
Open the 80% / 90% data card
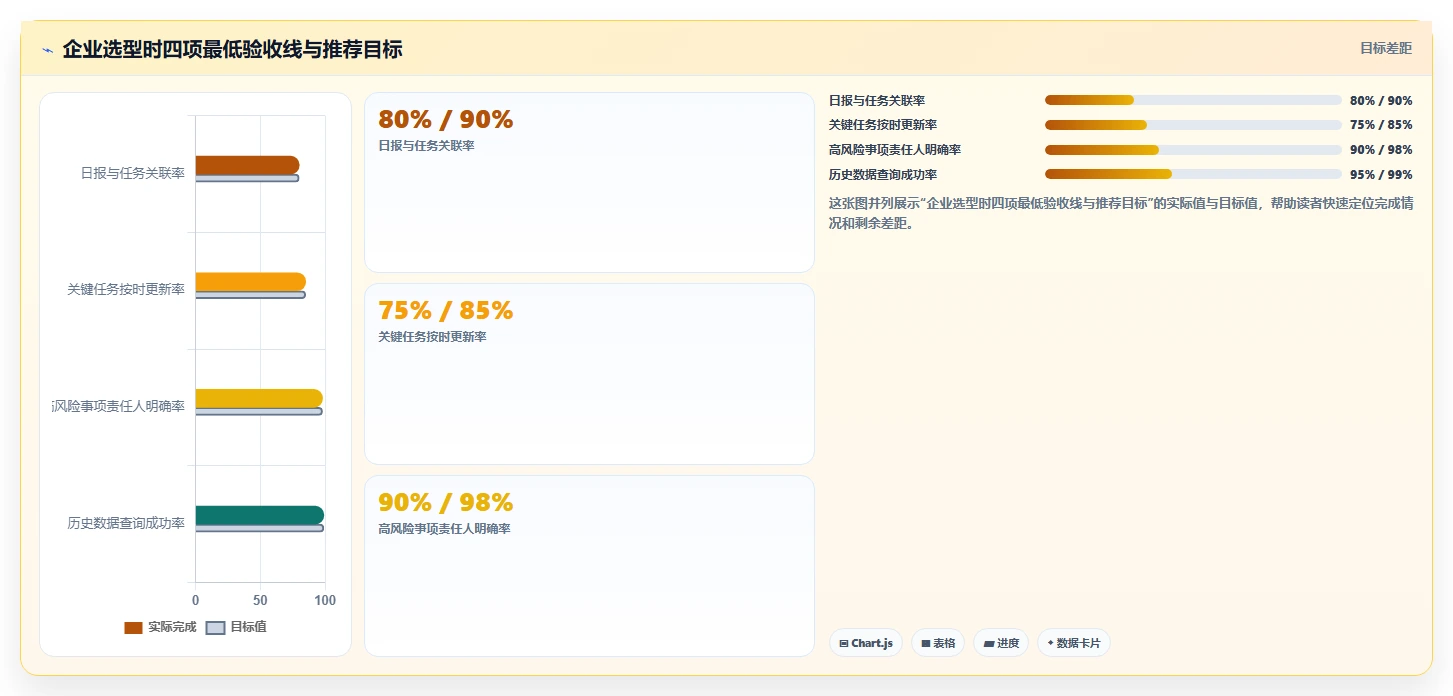point(589,182)
